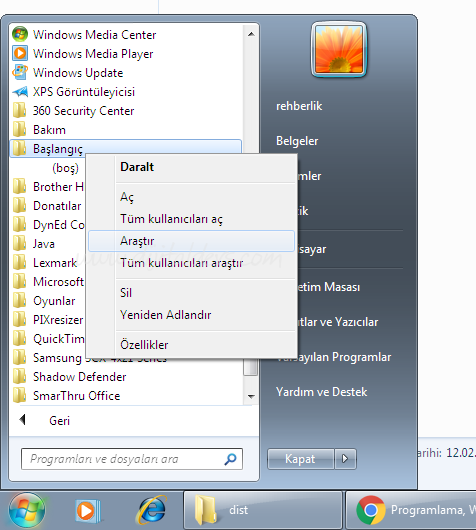The width and height of the screenshot is (476, 530).
Task: Click the Kapat shutdown button
Action: pyautogui.click(x=301, y=459)
